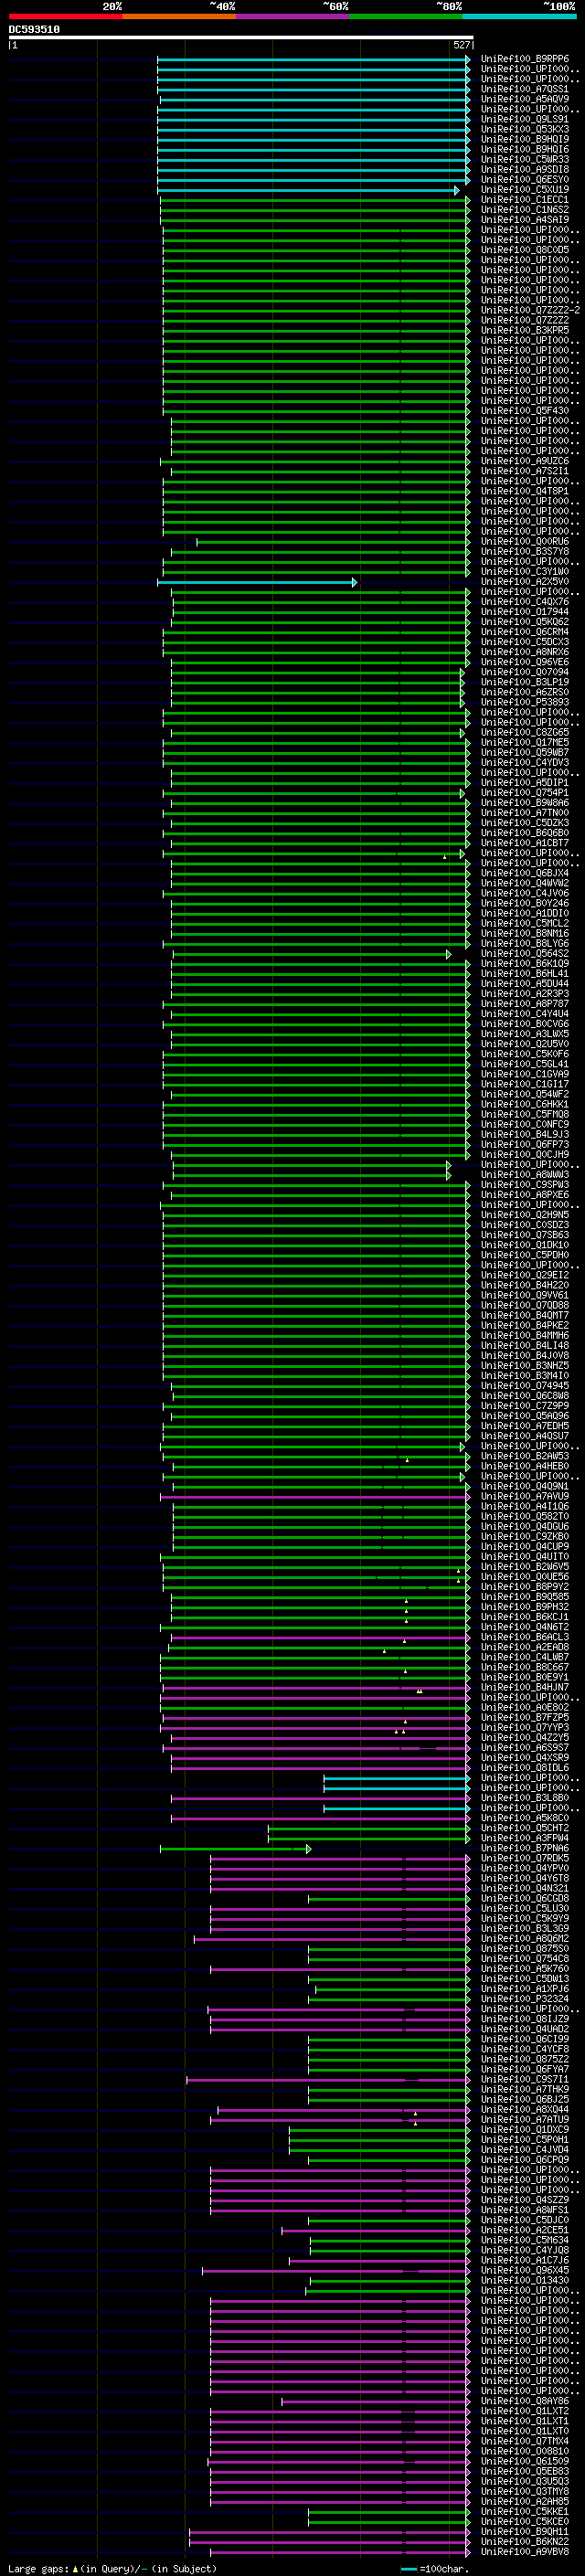Select the UniRef100_B9HQ19 label

click(x=525, y=139)
